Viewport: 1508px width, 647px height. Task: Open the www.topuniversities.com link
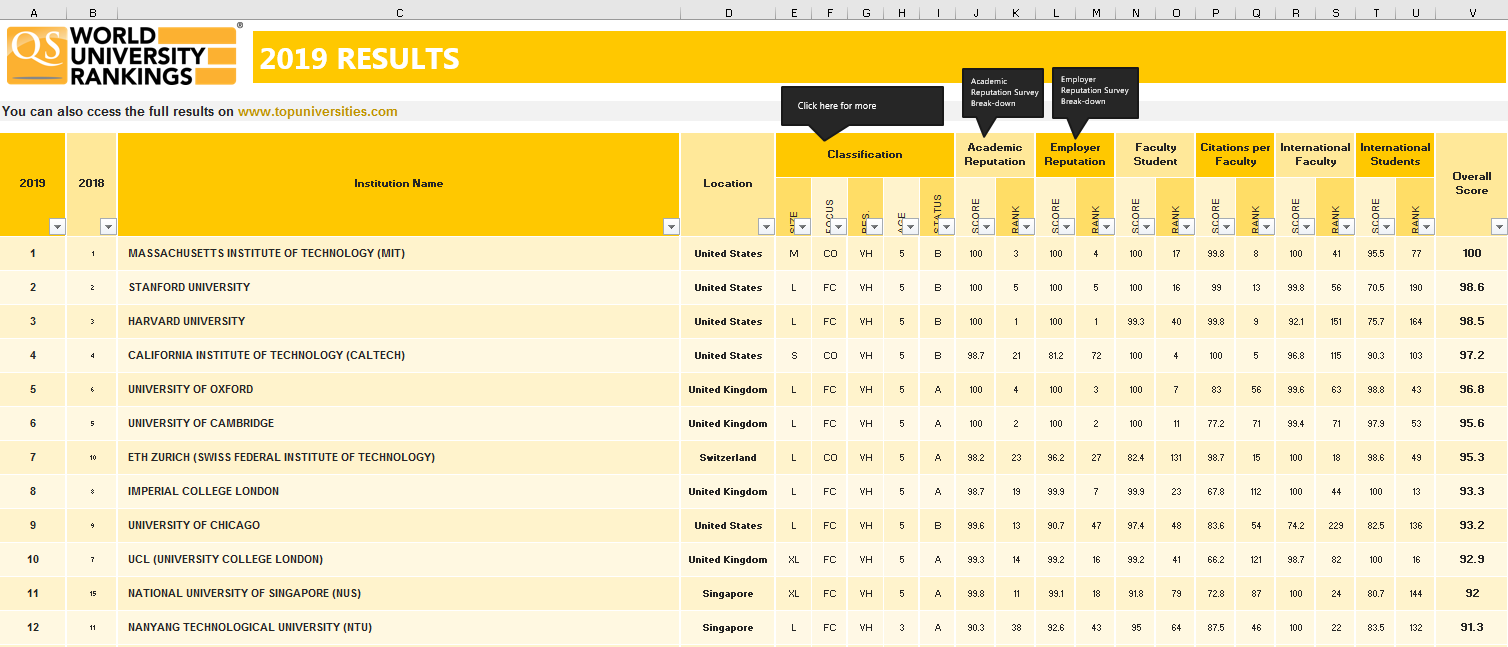coord(317,112)
